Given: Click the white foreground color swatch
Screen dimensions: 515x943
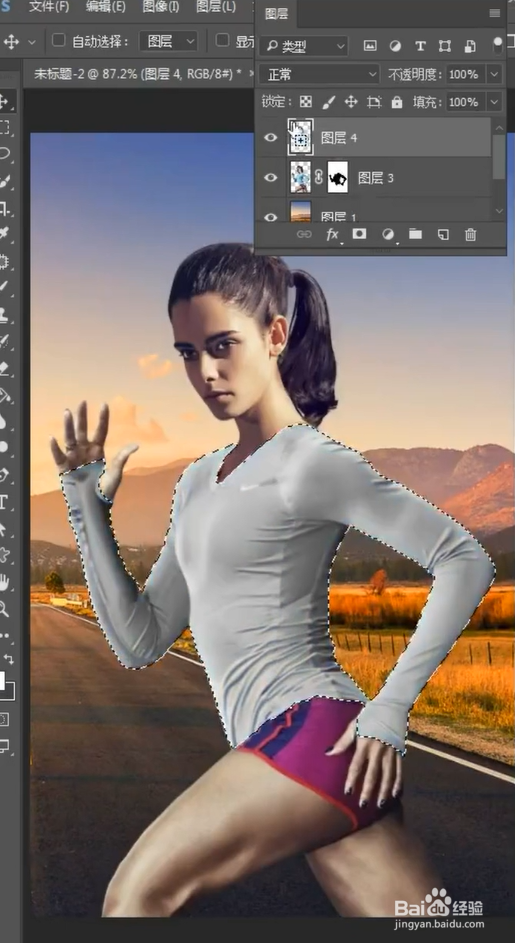Looking at the screenshot, I should point(2,681).
